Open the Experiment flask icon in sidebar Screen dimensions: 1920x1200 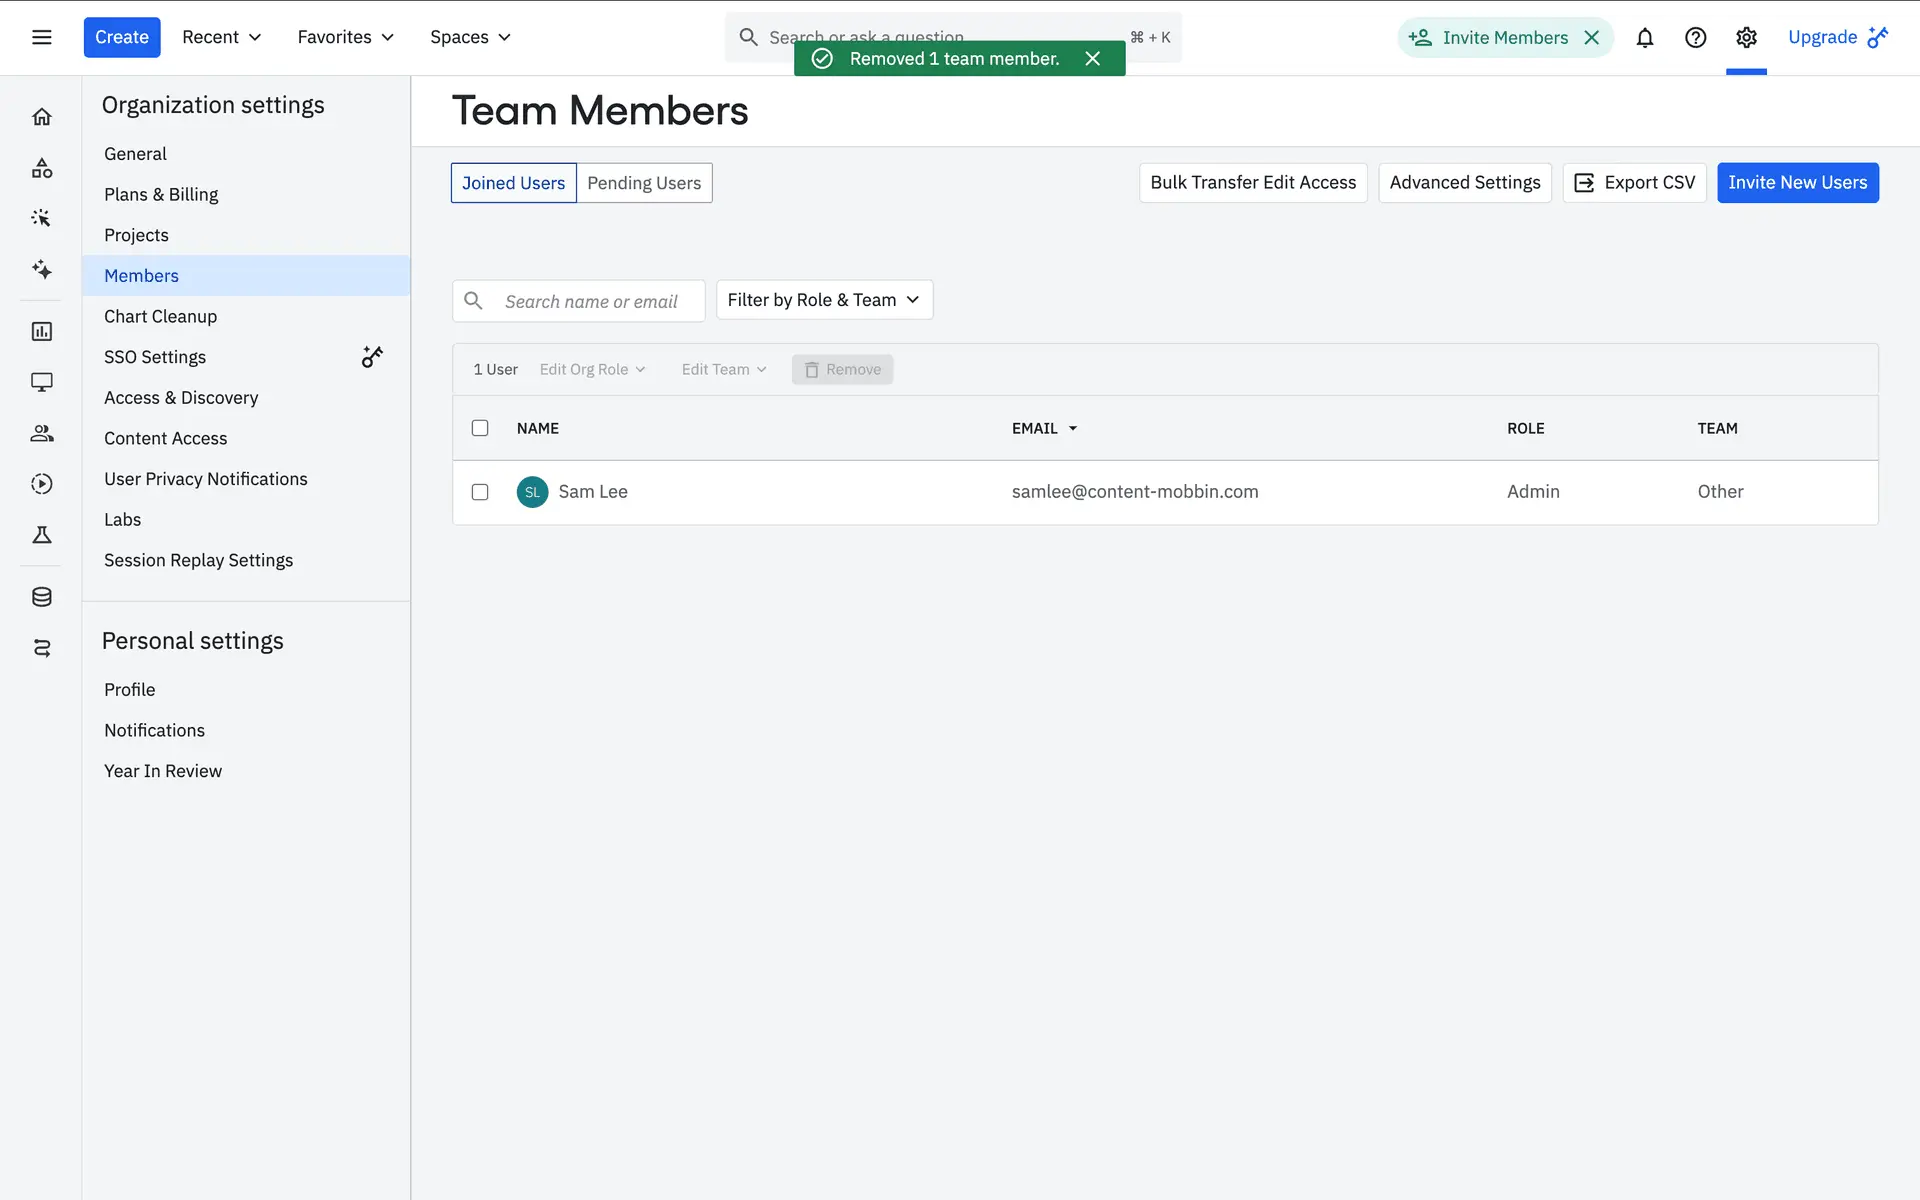pos(41,535)
